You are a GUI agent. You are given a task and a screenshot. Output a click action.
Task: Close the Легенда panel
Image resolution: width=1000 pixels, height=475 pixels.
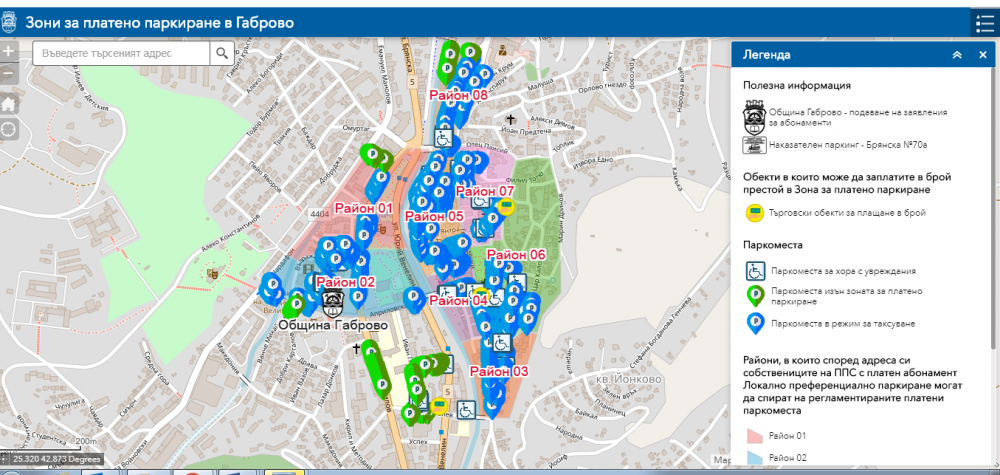[x=982, y=55]
